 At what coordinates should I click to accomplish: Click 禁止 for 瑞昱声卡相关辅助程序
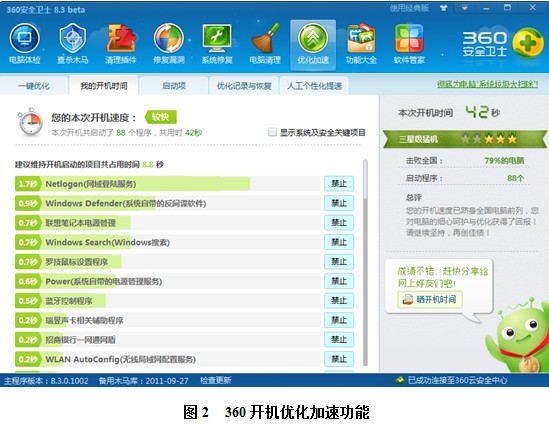(339, 320)
